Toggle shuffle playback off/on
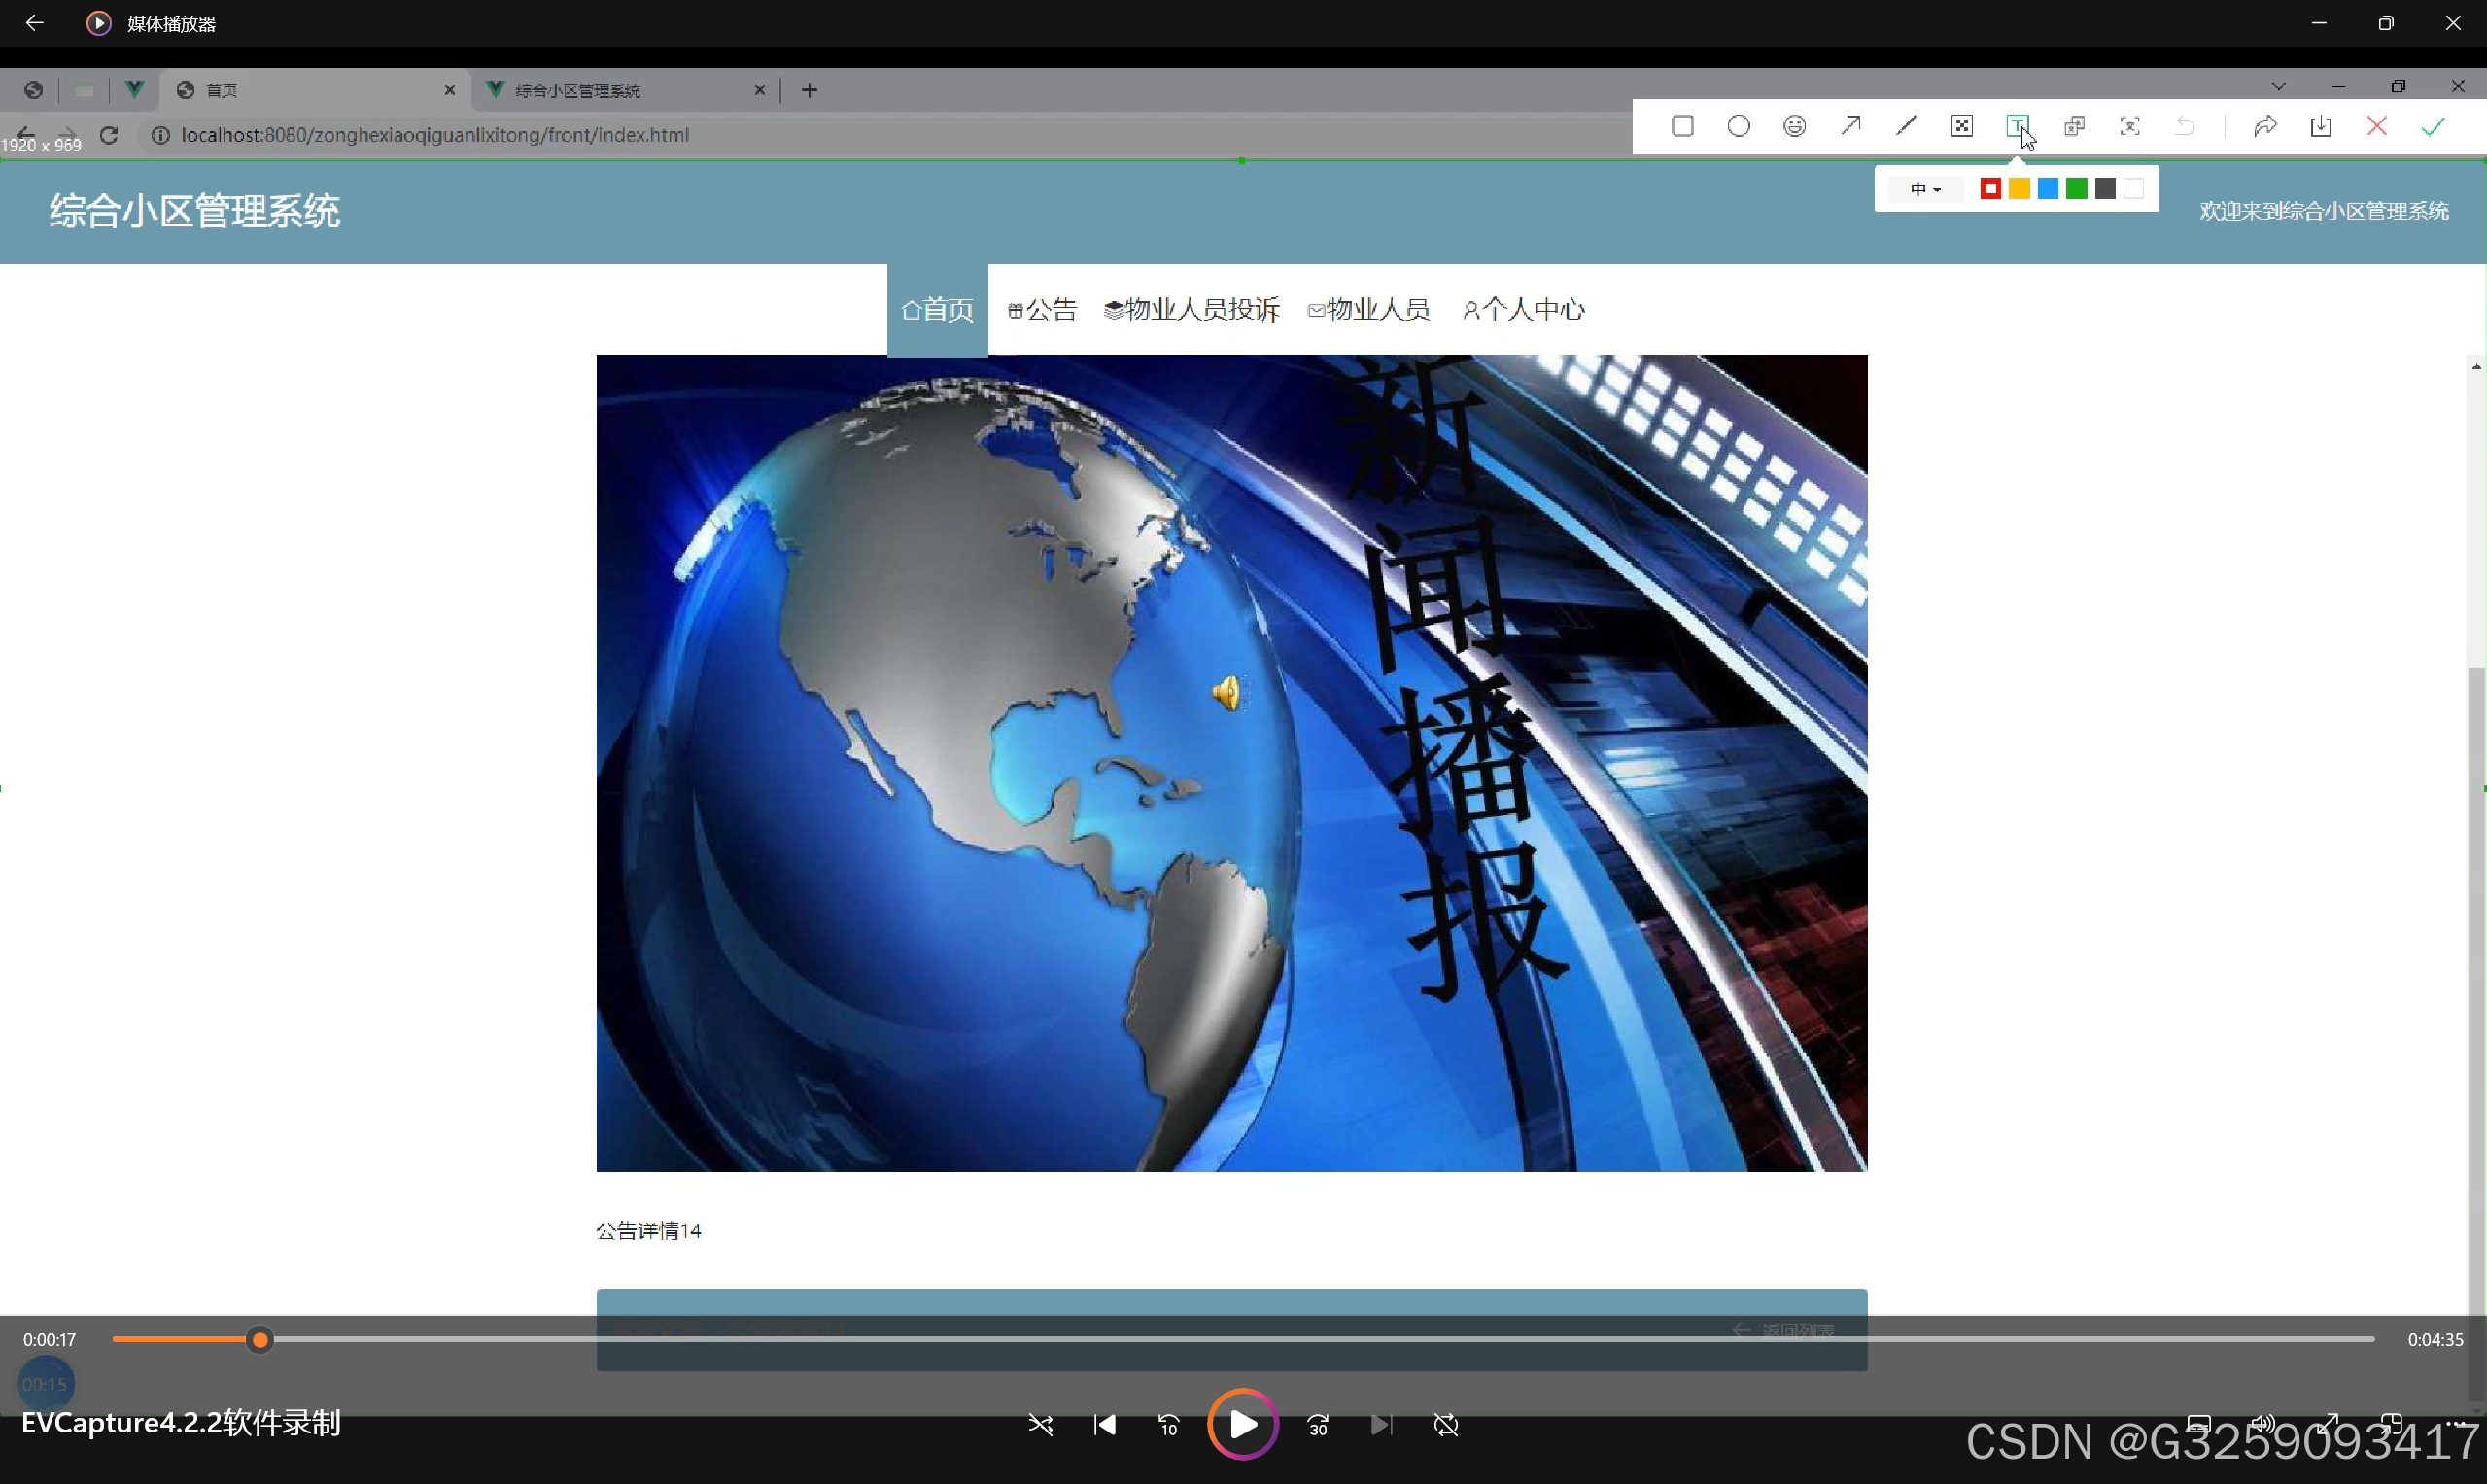 pyautogui.click(x=1040, y=1424)
